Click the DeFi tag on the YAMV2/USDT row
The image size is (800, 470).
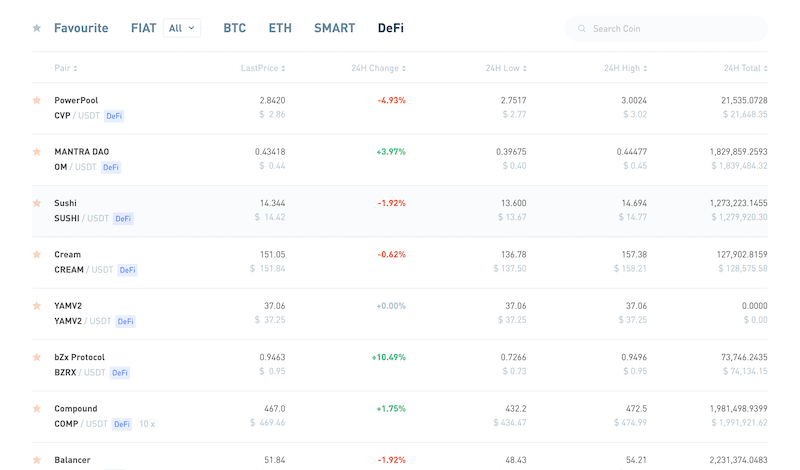coord(126,321)
